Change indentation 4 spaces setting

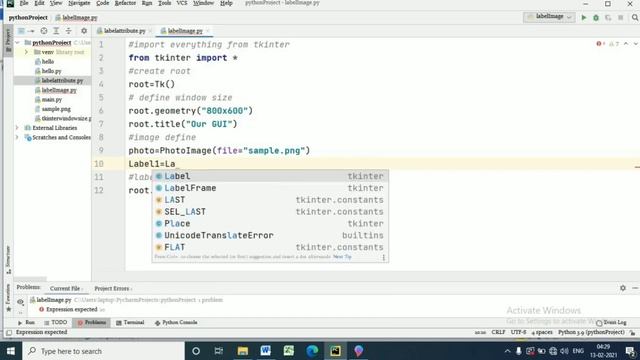542,332
